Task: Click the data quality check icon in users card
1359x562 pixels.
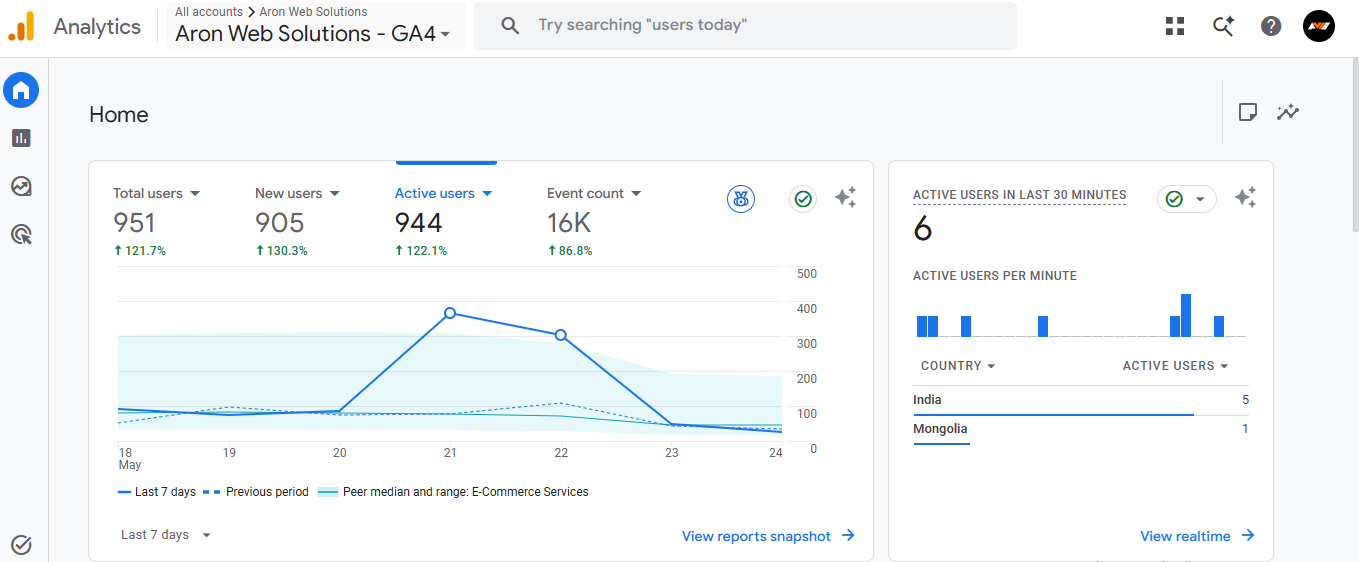Action: [x=802, y=199]
